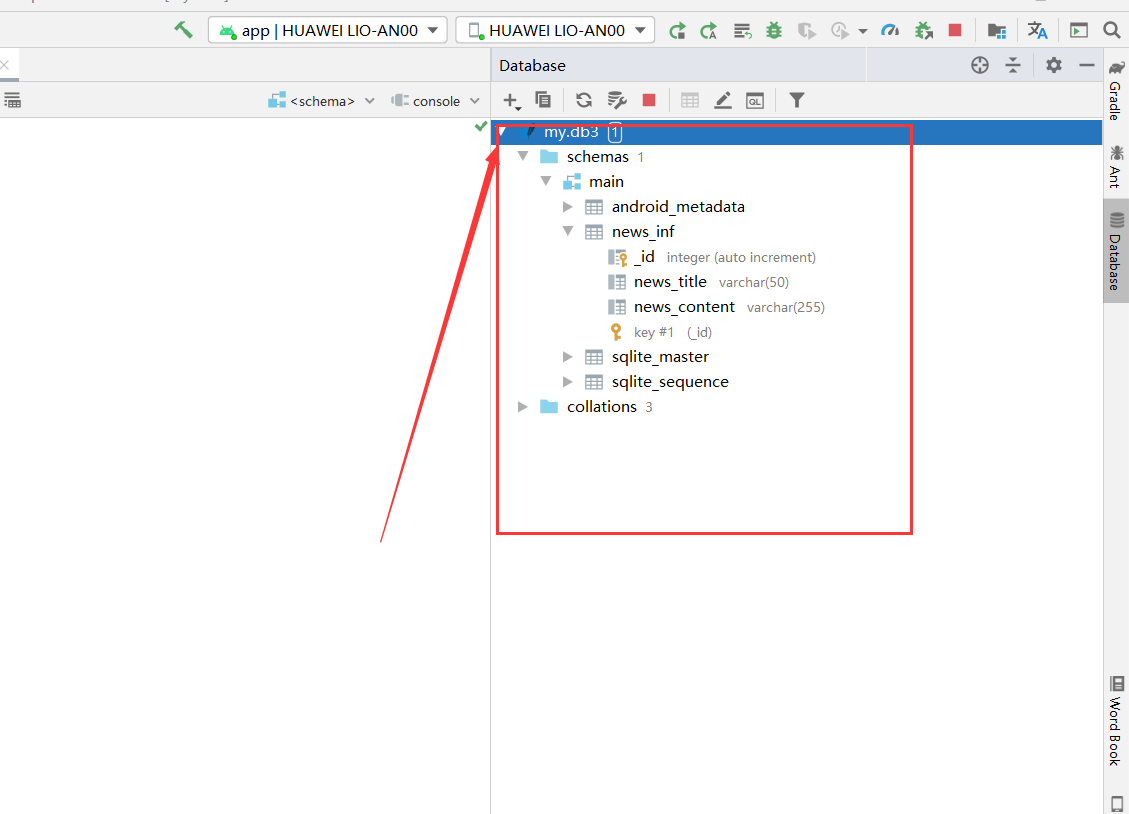Open data source properties with the wrench icon
The width and height of the screenshot is (1129, 814).
(x=616, y=100)
